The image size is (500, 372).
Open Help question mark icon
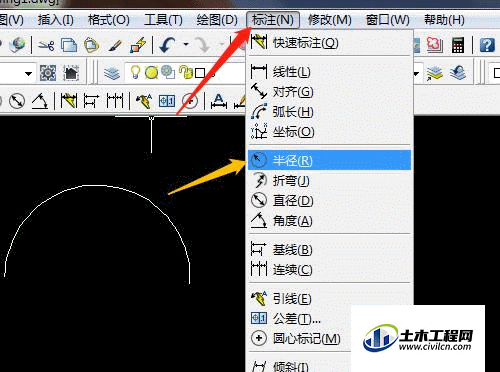point(487,45)
